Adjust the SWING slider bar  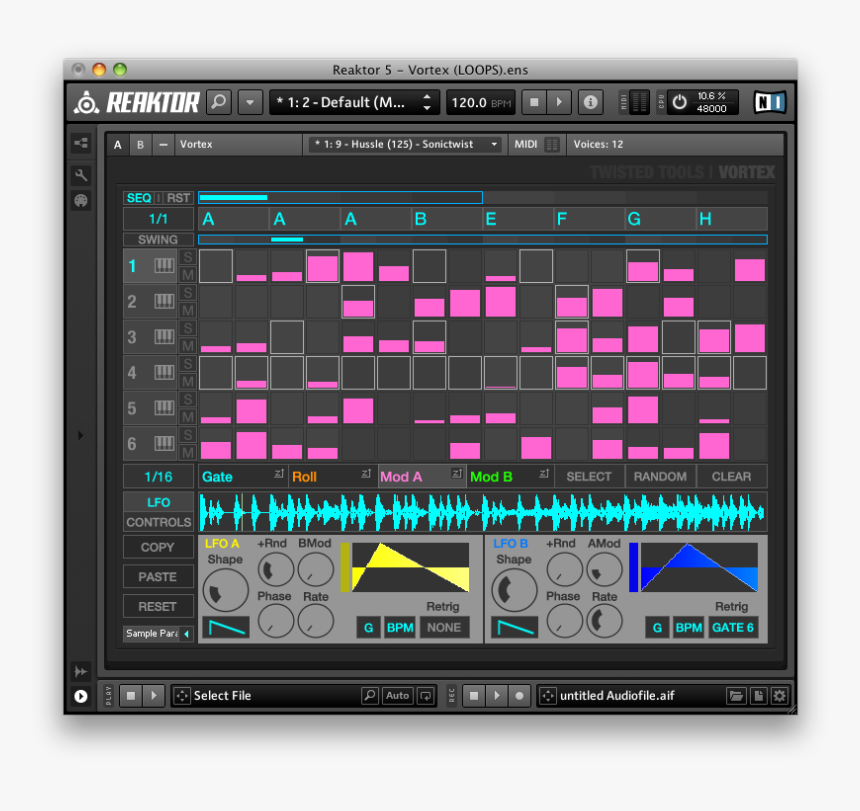[x=483, y=240]
